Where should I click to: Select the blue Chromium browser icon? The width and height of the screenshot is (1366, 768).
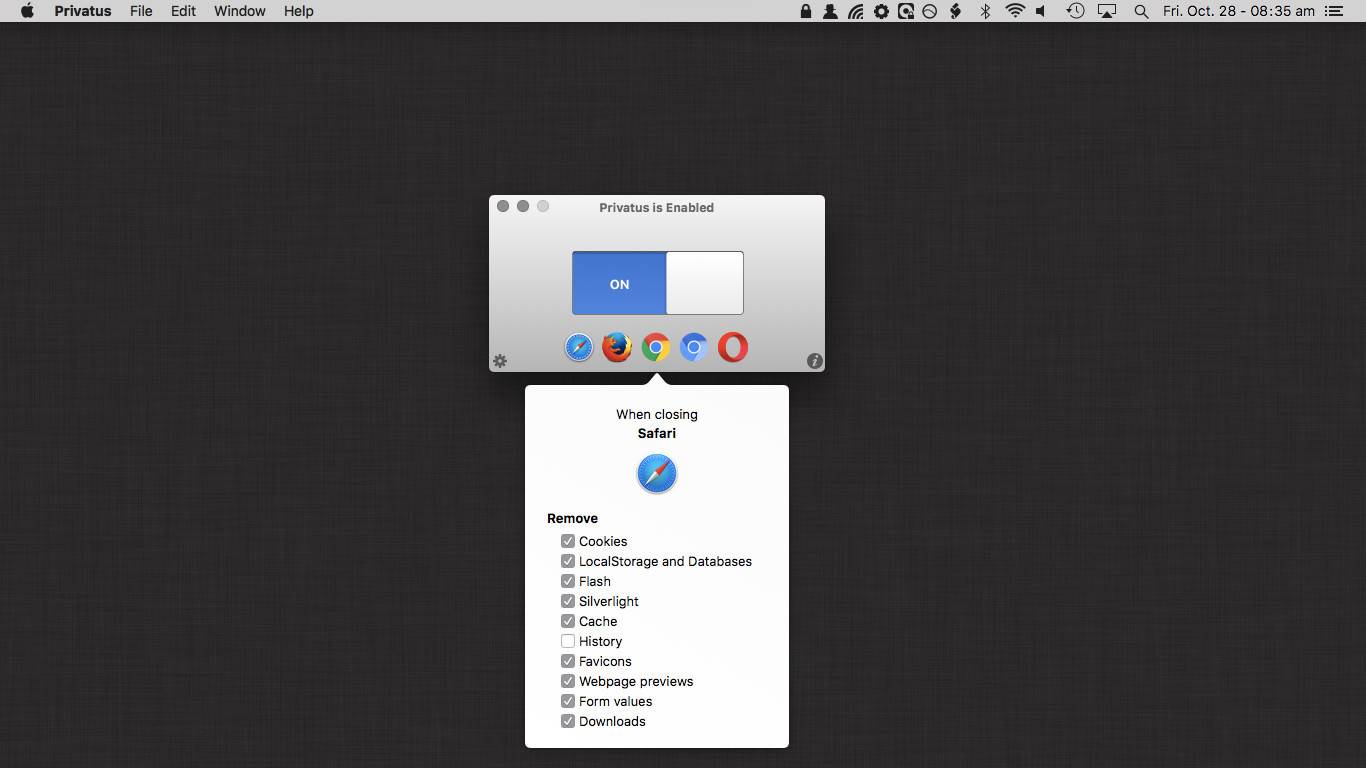[x=694, y=347]
